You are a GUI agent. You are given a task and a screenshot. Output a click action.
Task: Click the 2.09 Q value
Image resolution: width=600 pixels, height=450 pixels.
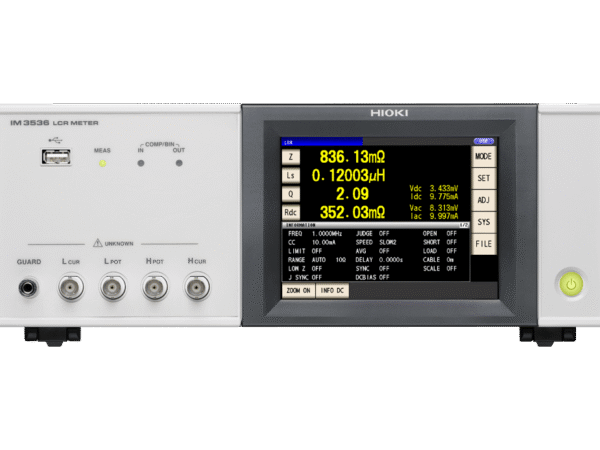click(352, 194)
